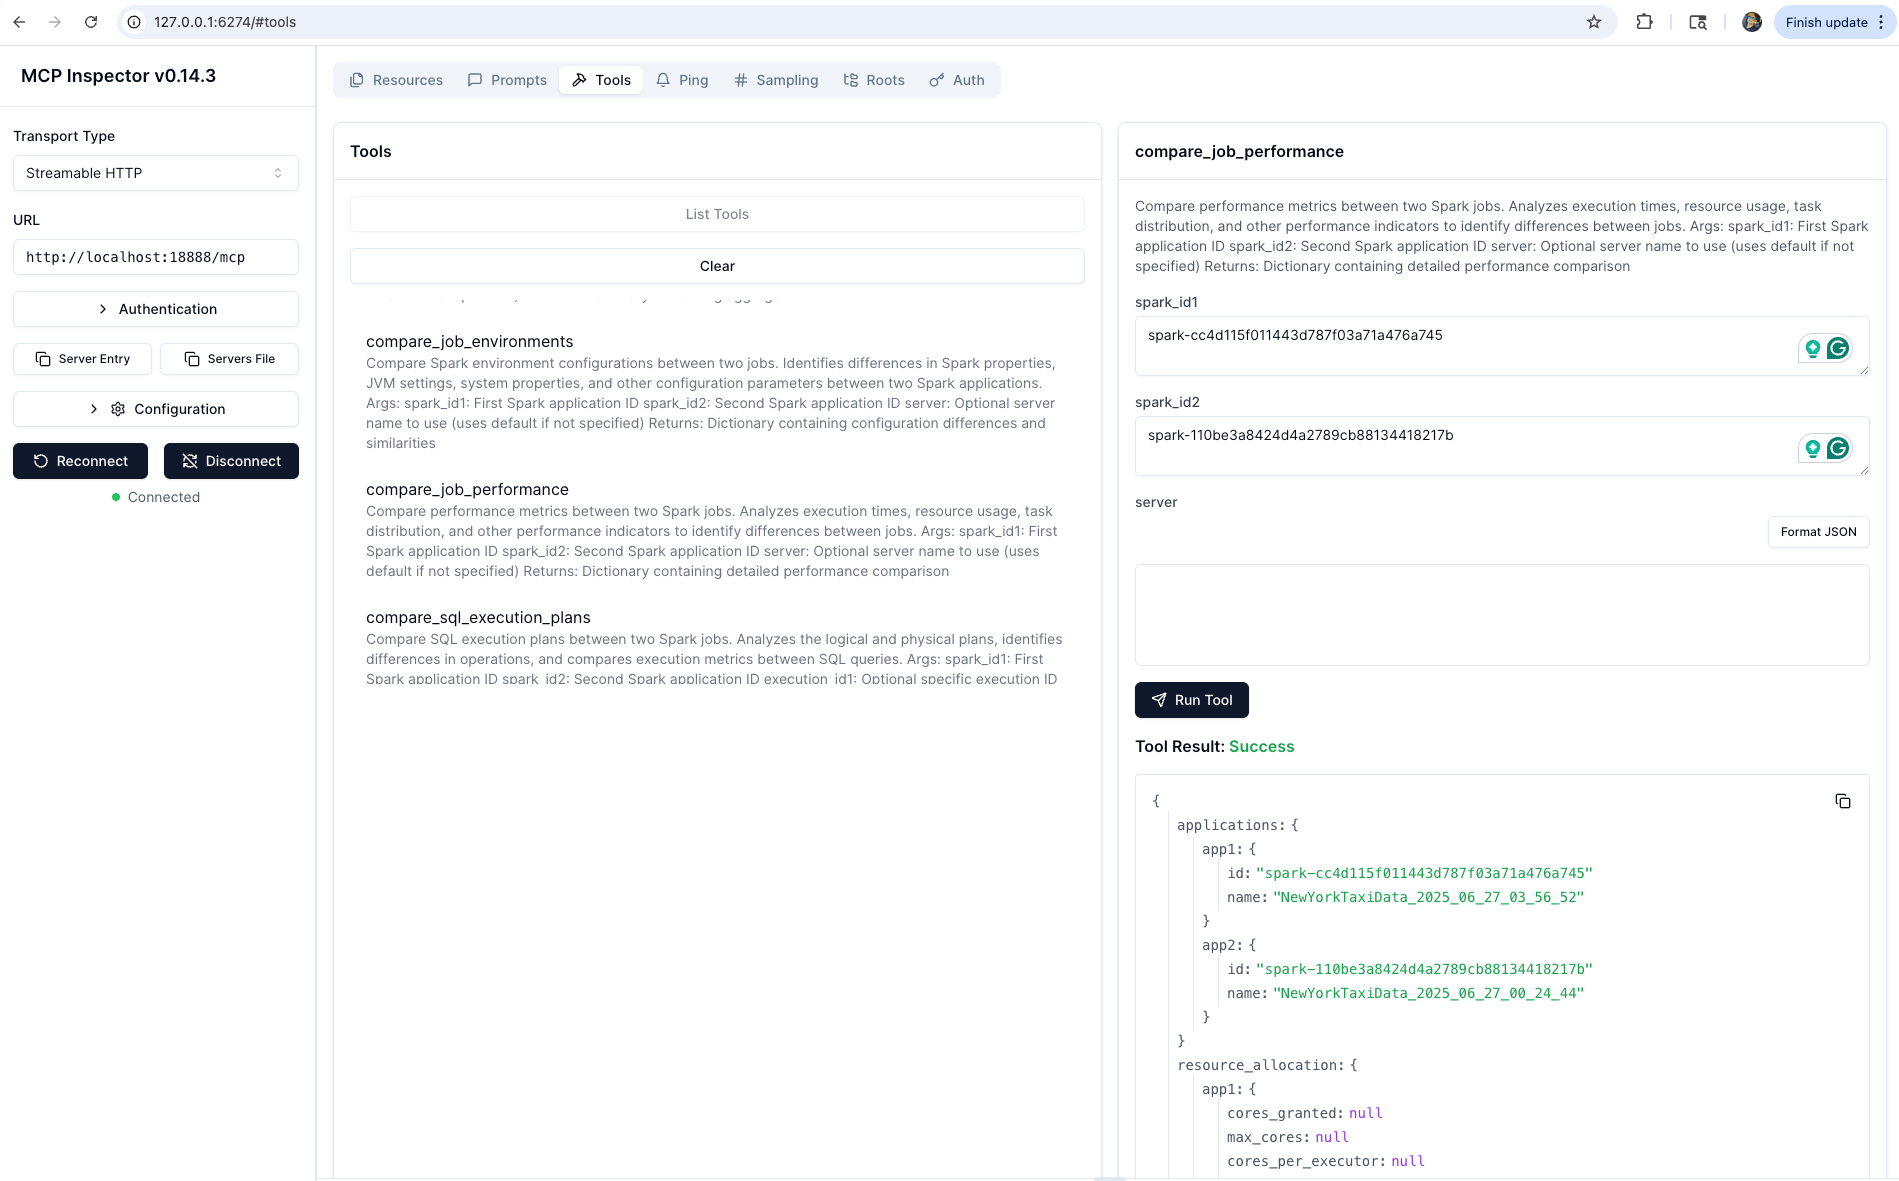Click the MCP Inspector v0.14.3 title
This screenshot has height=1181, width=1899.
click(118, 76)
